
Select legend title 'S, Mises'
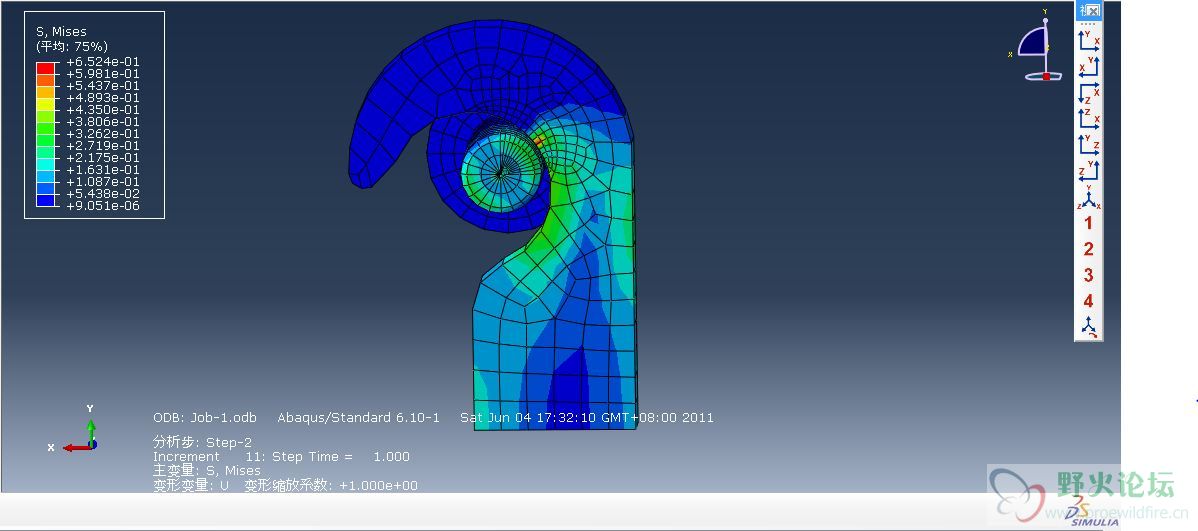tap(61, 31)
